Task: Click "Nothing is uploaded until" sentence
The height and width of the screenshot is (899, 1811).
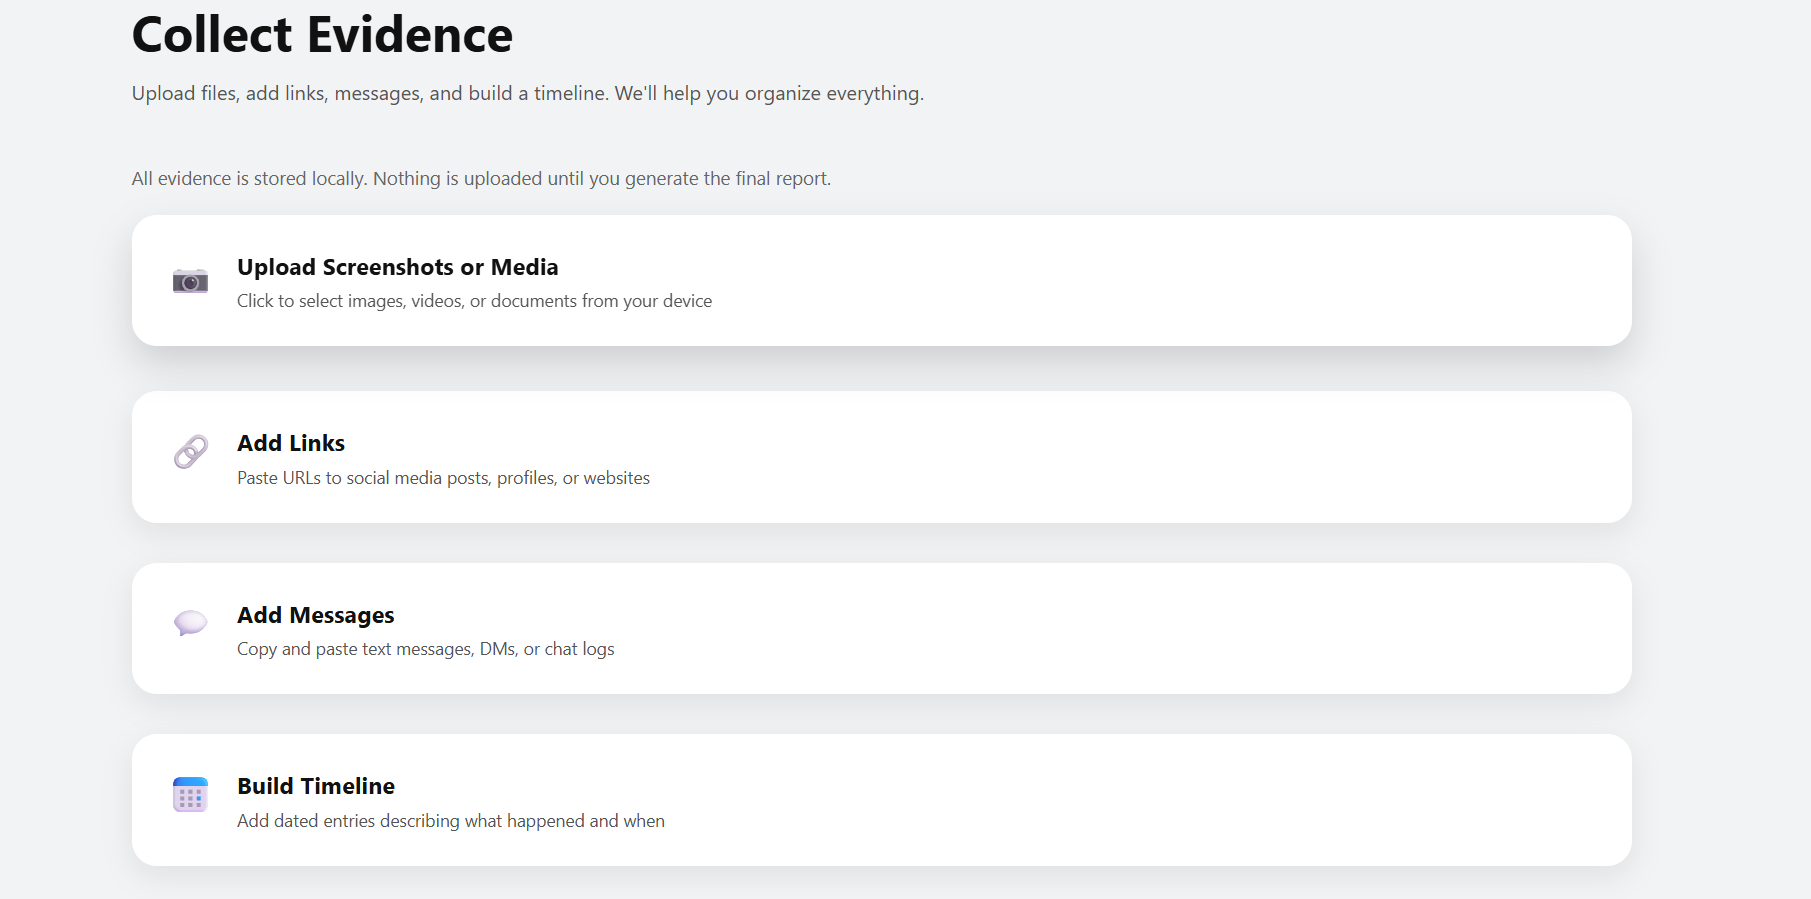Action: [601, 179]
